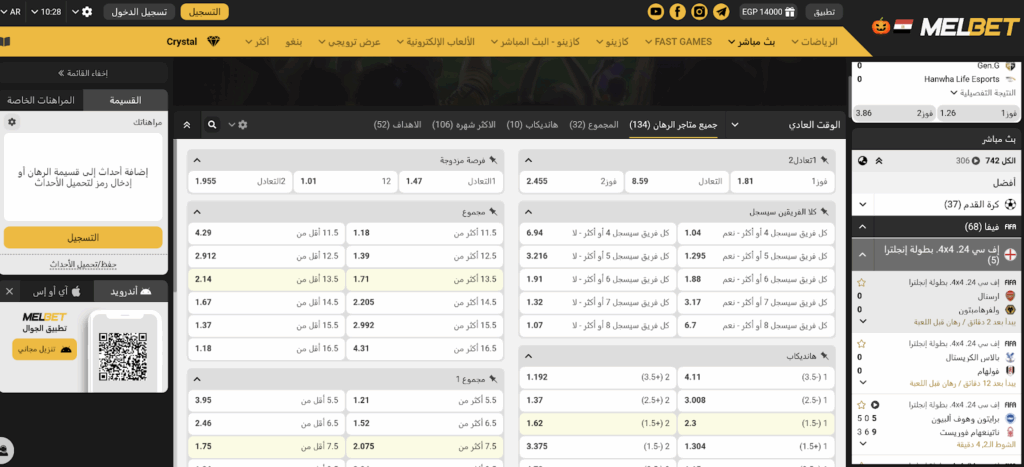Open the أكثر menu
This screenshot has height=467, width=1024.
coord(257,41)
